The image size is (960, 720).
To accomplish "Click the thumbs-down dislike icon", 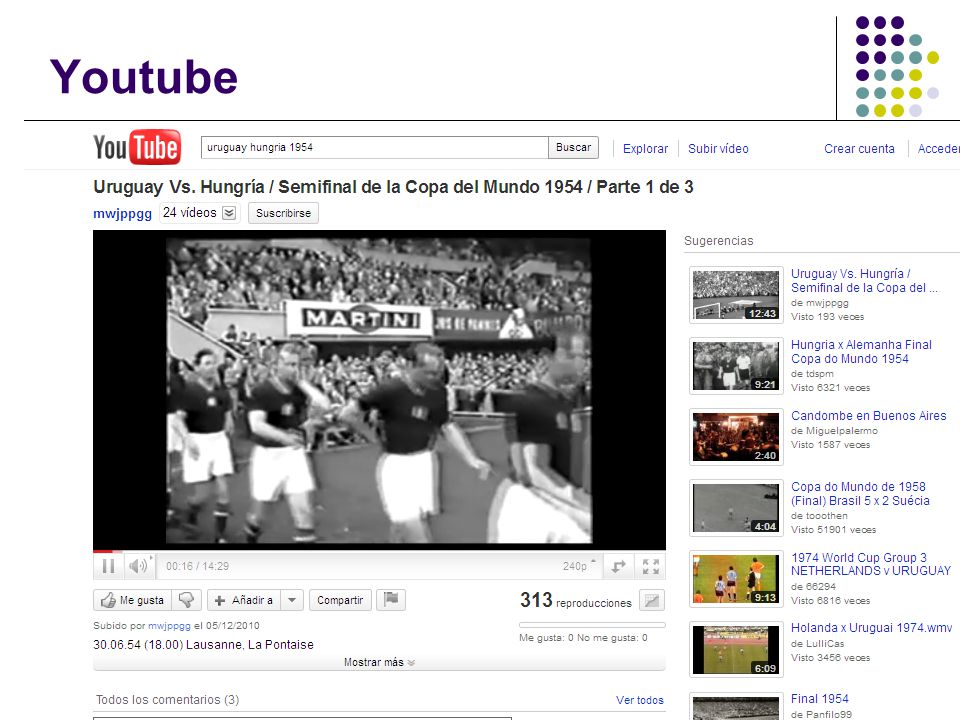I will click(186, 600).
